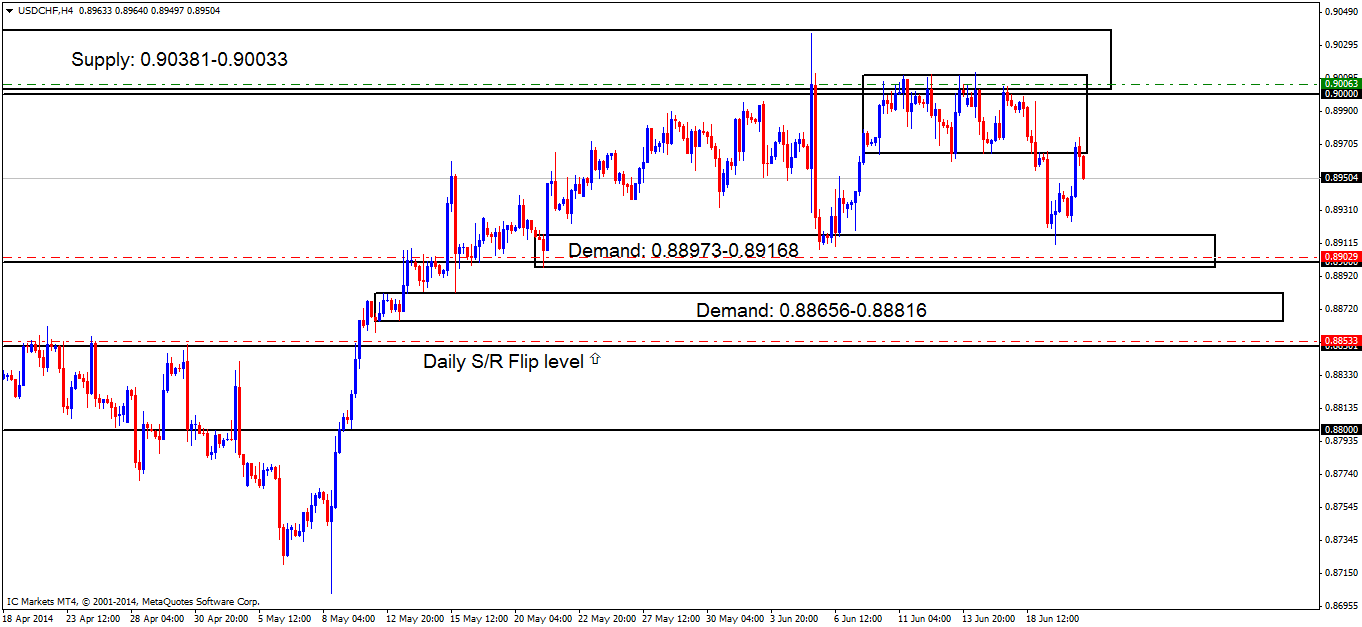Click the 0.89705 price scale value
The width and height of the screenshot is (1362, 627).
click(x=1341, y=144)
